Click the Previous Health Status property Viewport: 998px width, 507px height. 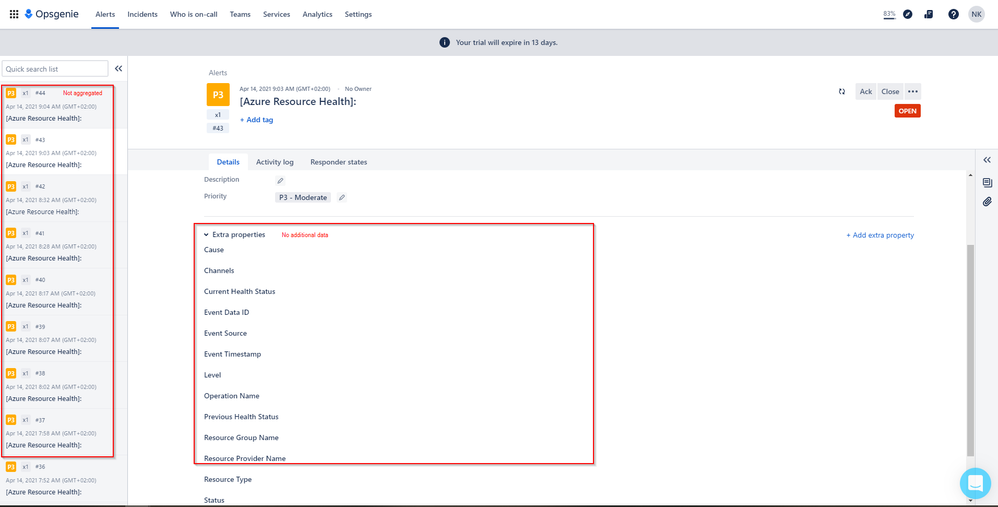point(241,417)
